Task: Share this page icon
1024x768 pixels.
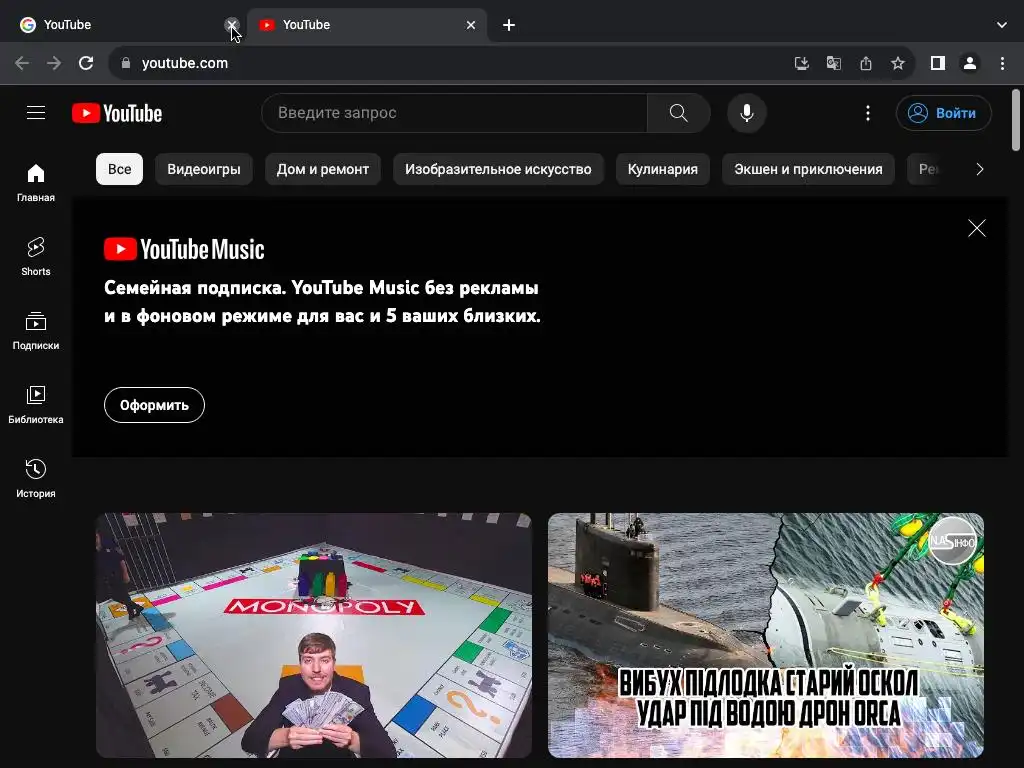Action: click(866, 63)
